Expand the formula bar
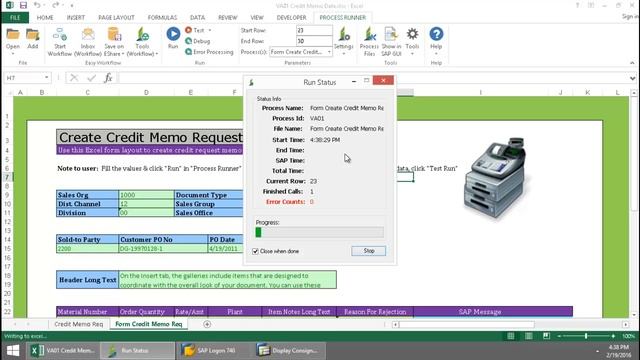This screenshot has height=360, width=640. [632, 78]
